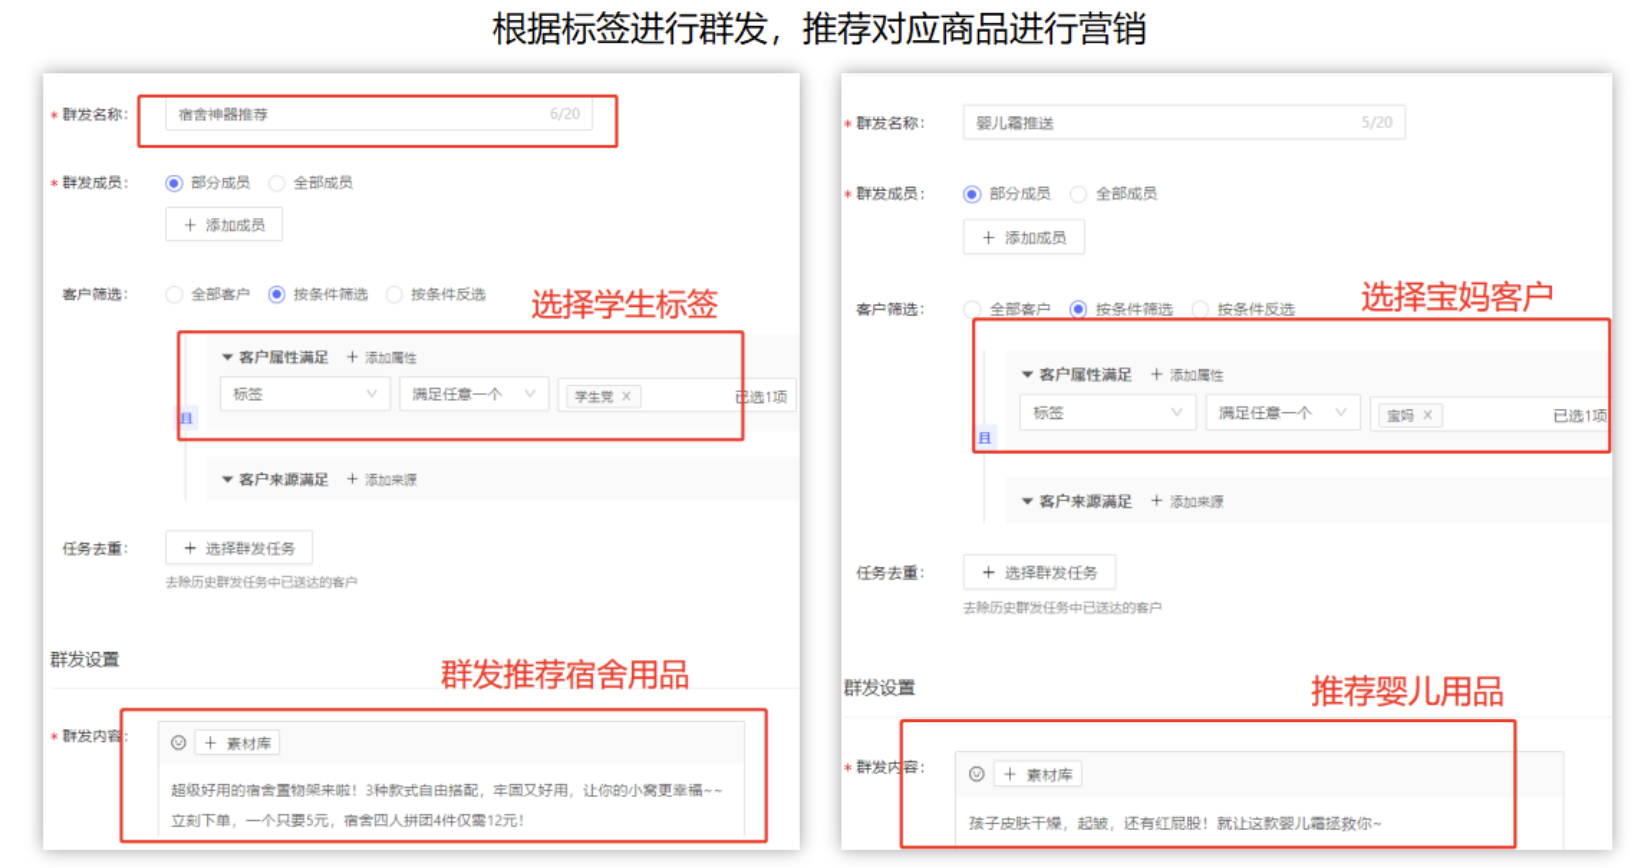The image size is (1652, 868).
Task: Click 添加来源 link in left panel
Action: click(x=382, y=480)
